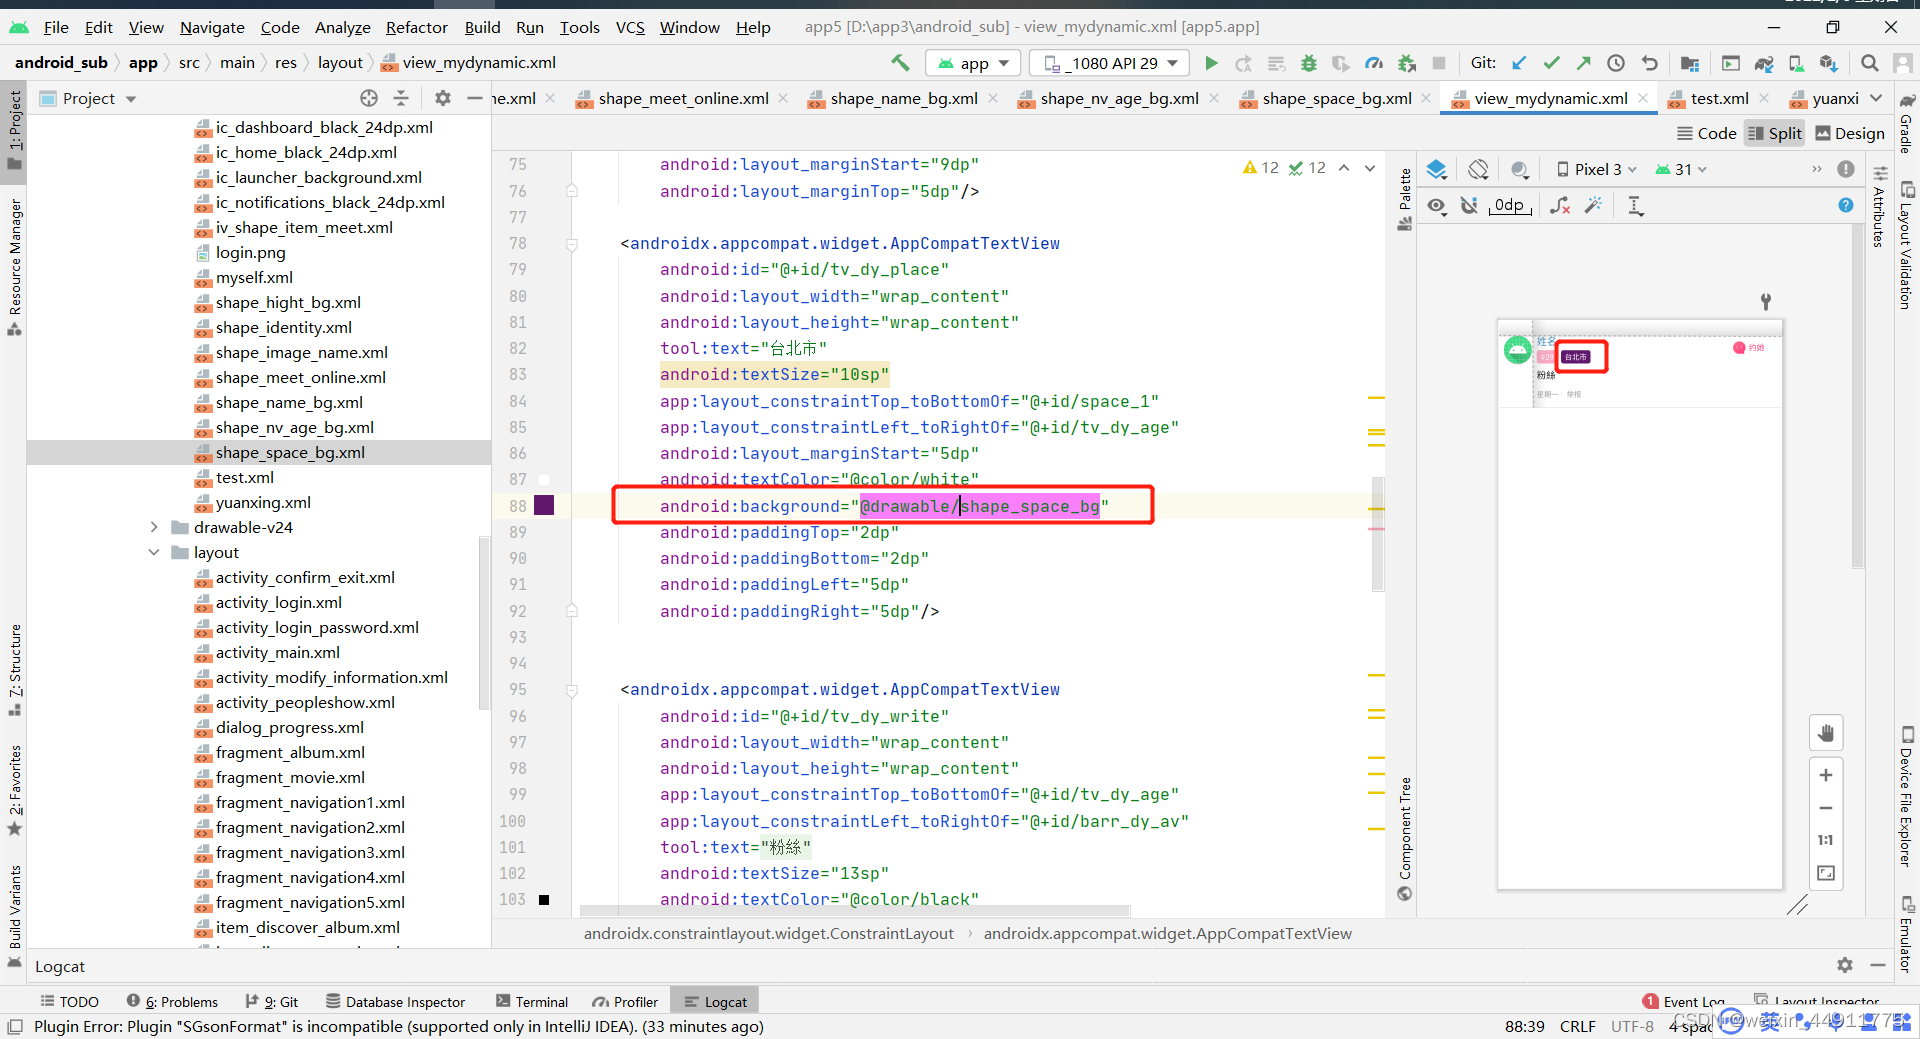This screenshot has width=1920, height=1039.
Task: Commit changes with the Git checkmark
Action: (x=1551, y=63)
